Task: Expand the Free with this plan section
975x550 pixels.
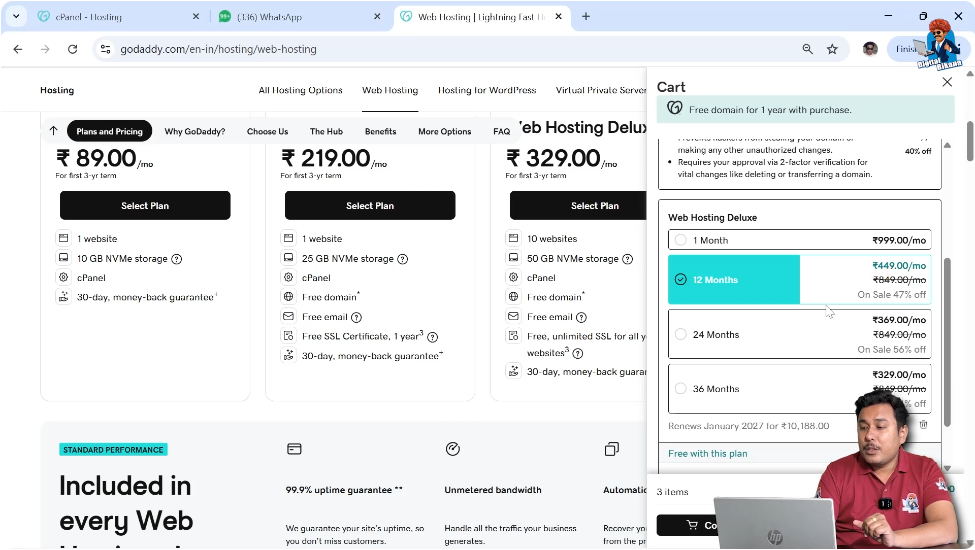Action: click(x=708, y=454)
